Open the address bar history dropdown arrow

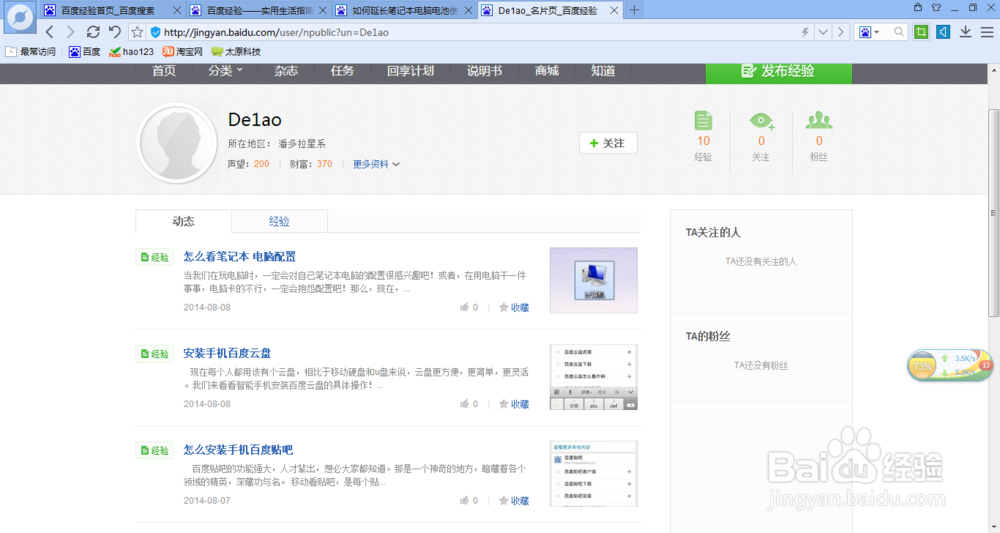point(823,32)
